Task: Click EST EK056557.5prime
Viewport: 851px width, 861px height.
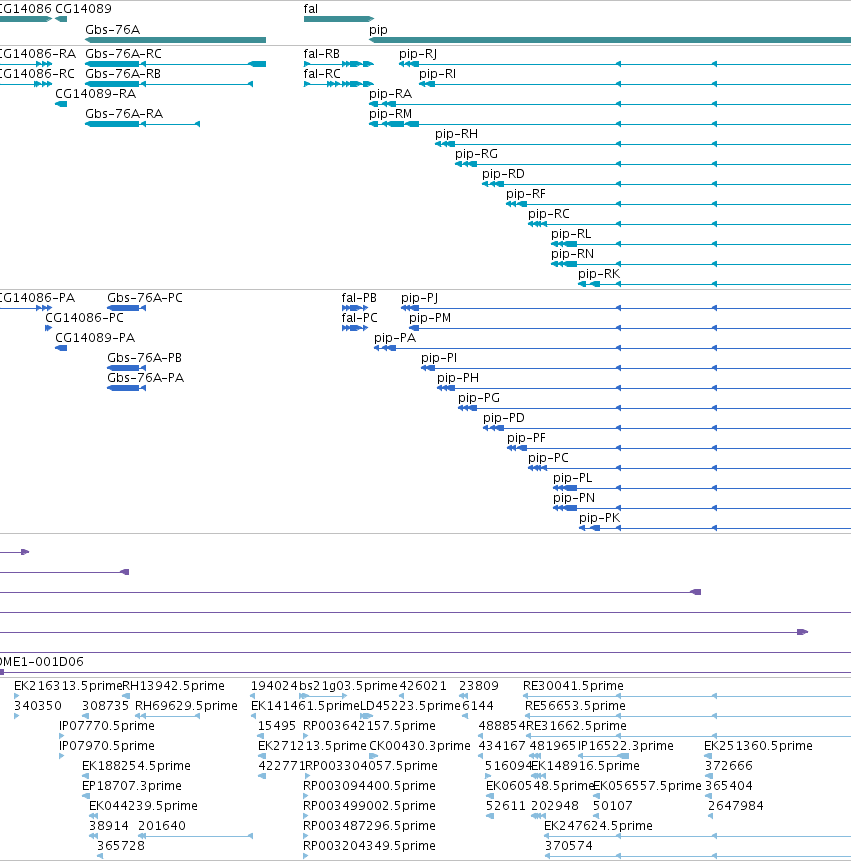Action: tap(647, 786)
